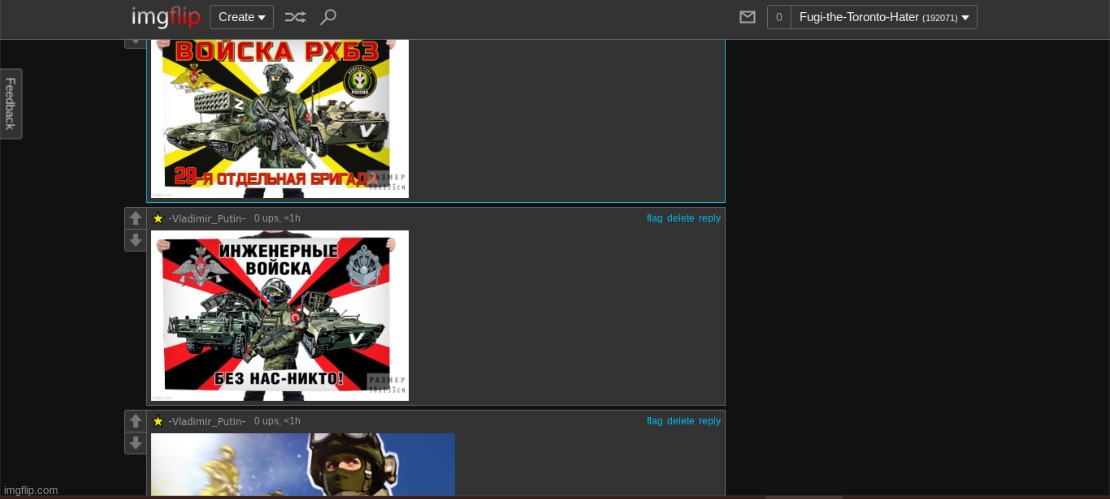Reply to the ИНЖЕНЕРНЫЕ ВОЙСКА comment
The image size is (1110, 499).
click(709, 218)
